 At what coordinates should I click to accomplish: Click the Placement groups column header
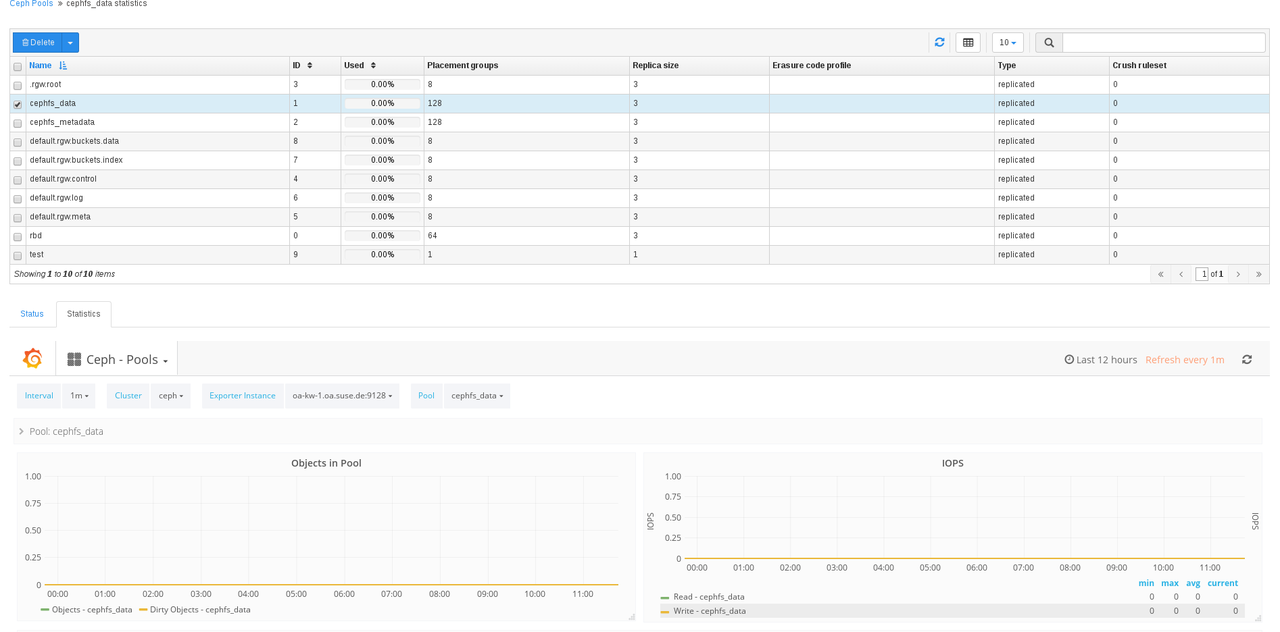point(462,66)
